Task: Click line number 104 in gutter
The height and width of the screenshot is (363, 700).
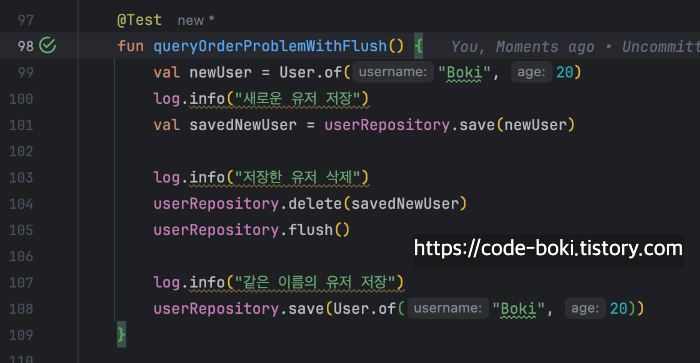Action: pos(21,204)
